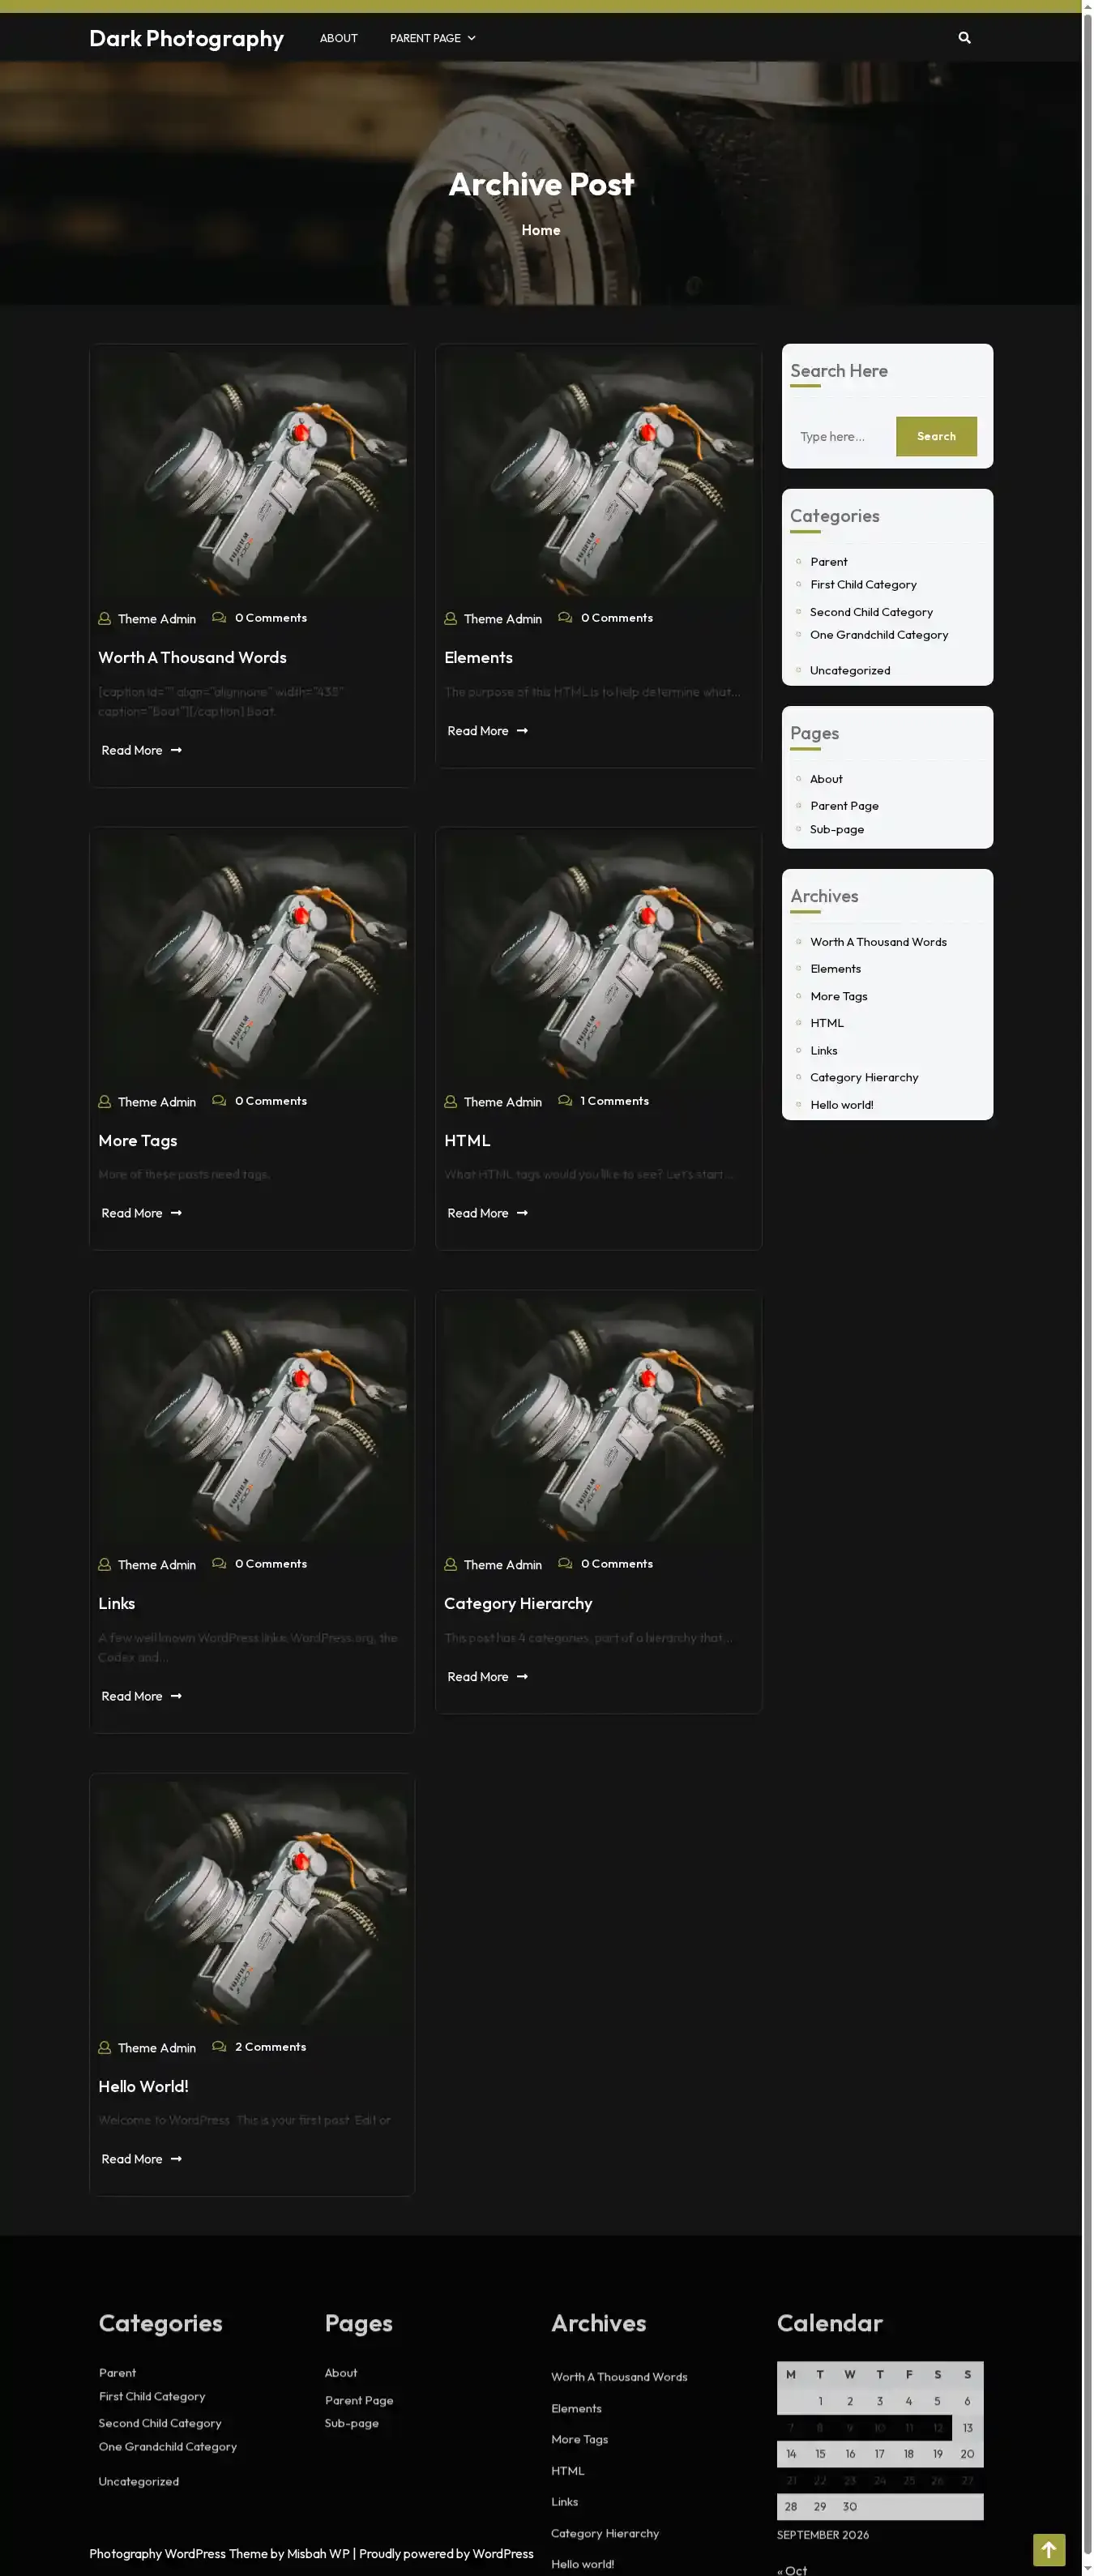This screenshot has width=1094, height=2576.
Task: Click the sidebar search input field
Action: point(842,436)
